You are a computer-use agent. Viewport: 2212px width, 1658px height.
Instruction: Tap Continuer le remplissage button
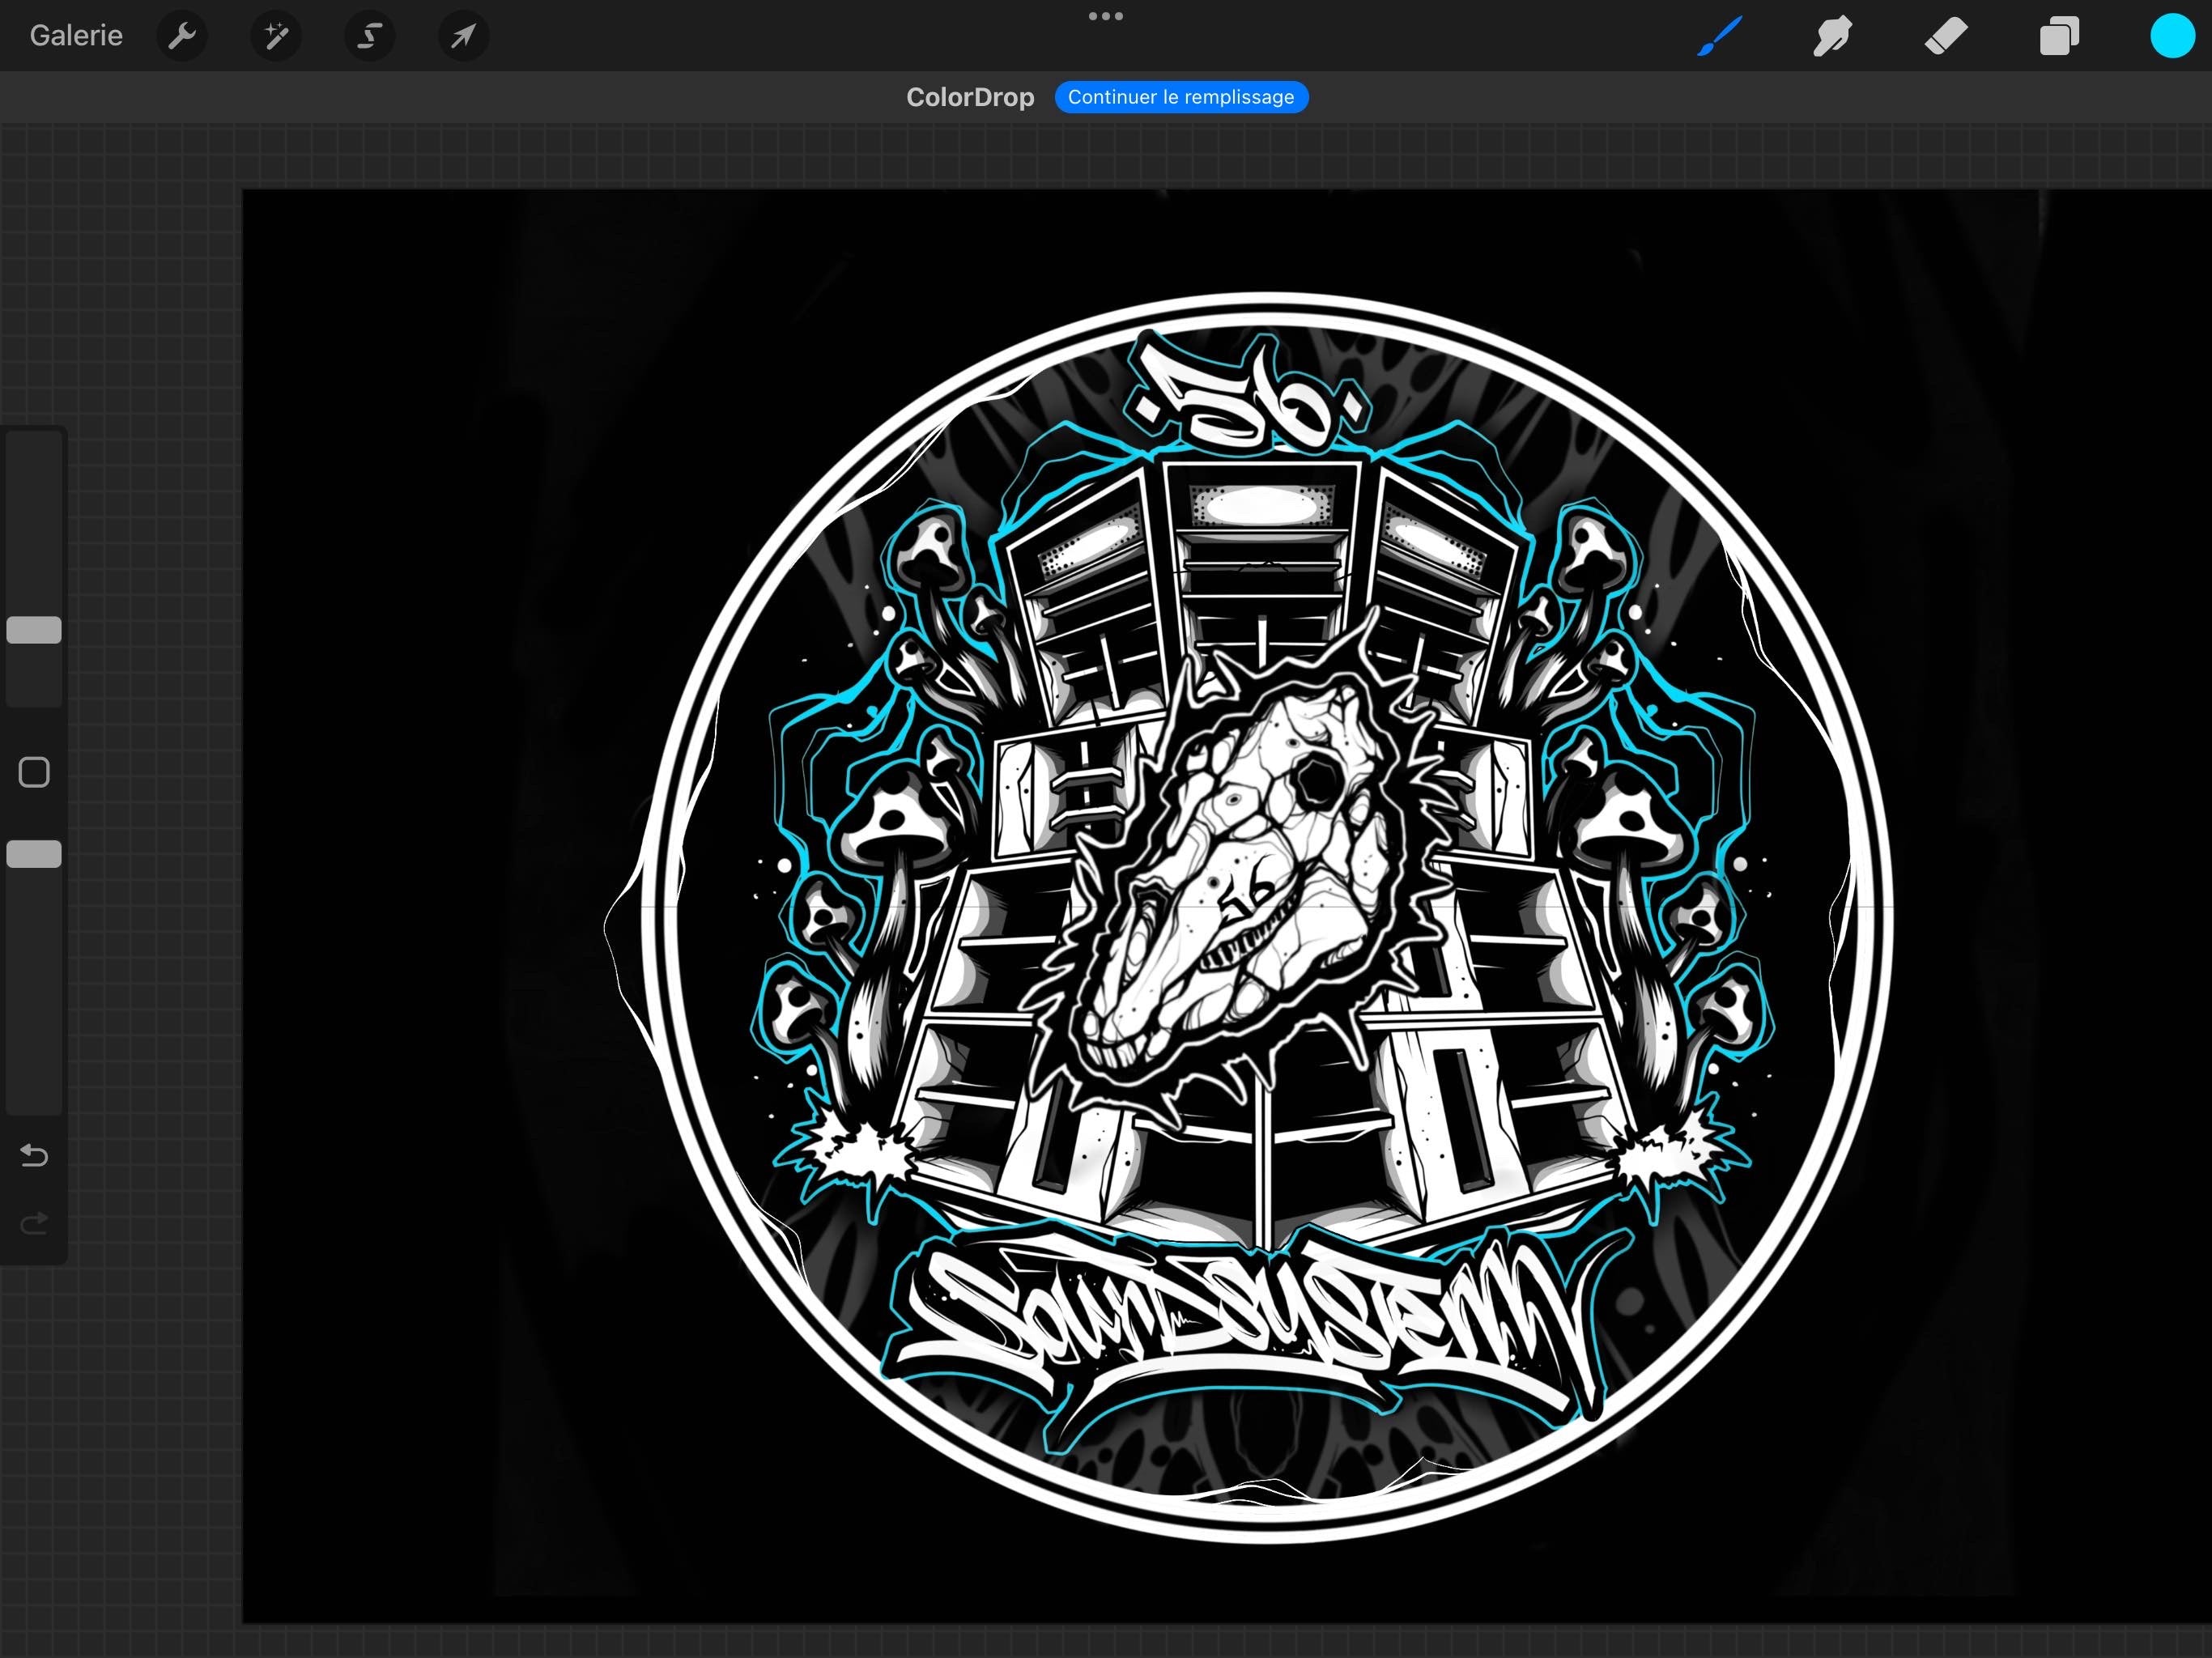click(1181, 97)
